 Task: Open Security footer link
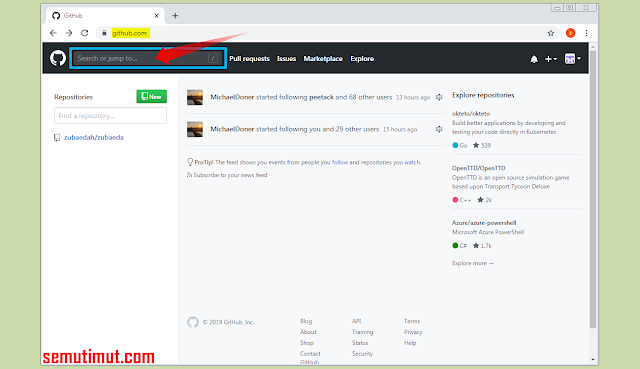tap(362, 353)
